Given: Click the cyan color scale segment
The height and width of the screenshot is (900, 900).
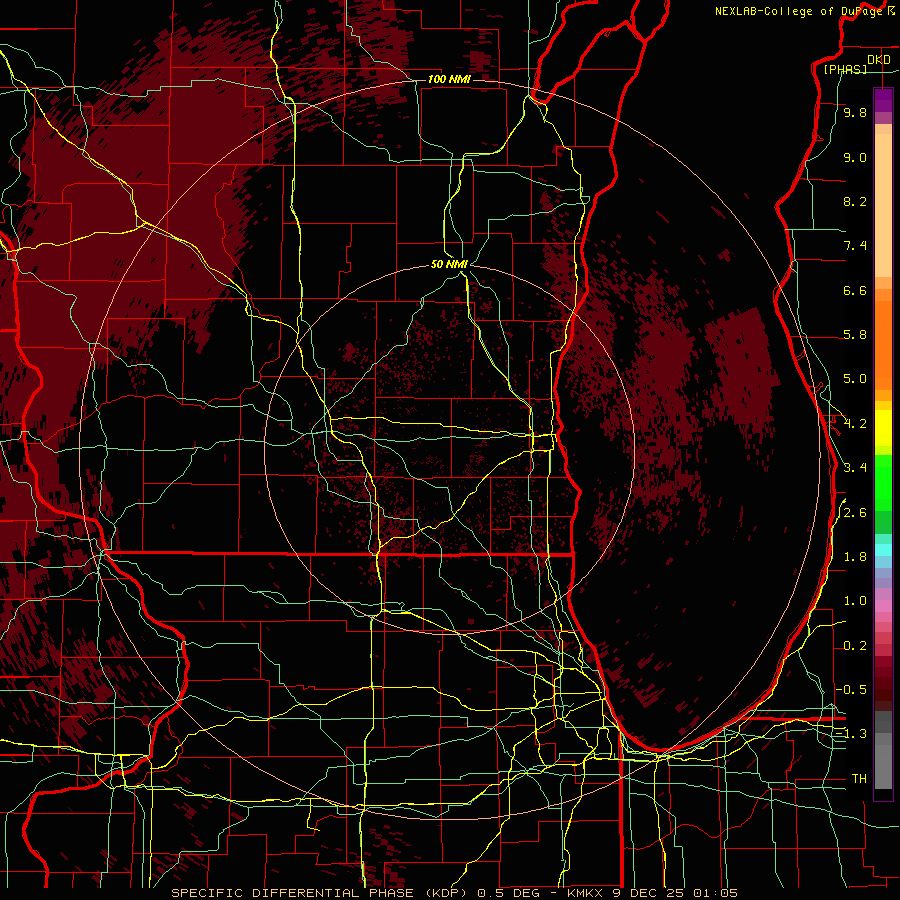Looking at the screenshot, I should [x=883, y=549].
